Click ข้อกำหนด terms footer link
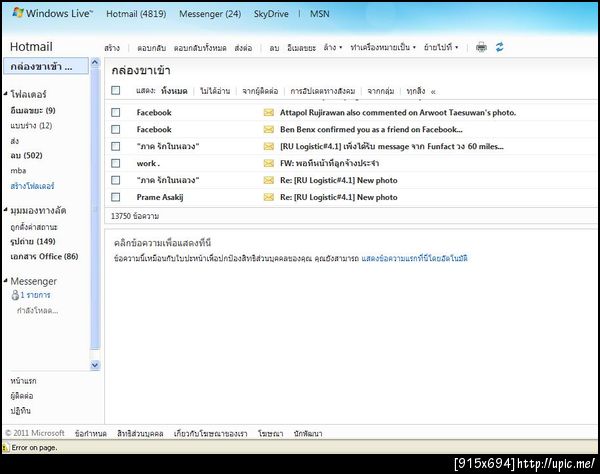The width and height of the screenshot is (600, 474). click(91, 433)
